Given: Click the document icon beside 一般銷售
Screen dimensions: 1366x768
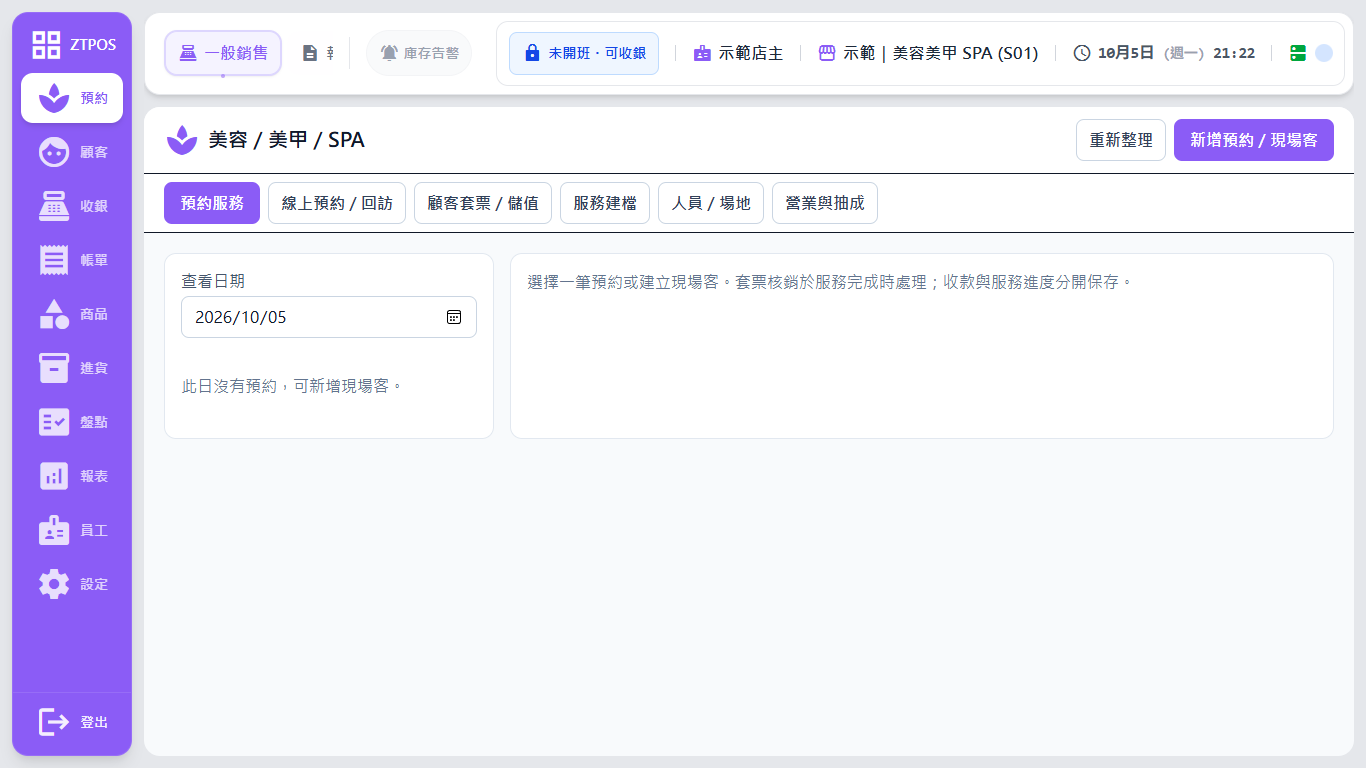Looking at the screenshot, I should (x=310, y=53).
